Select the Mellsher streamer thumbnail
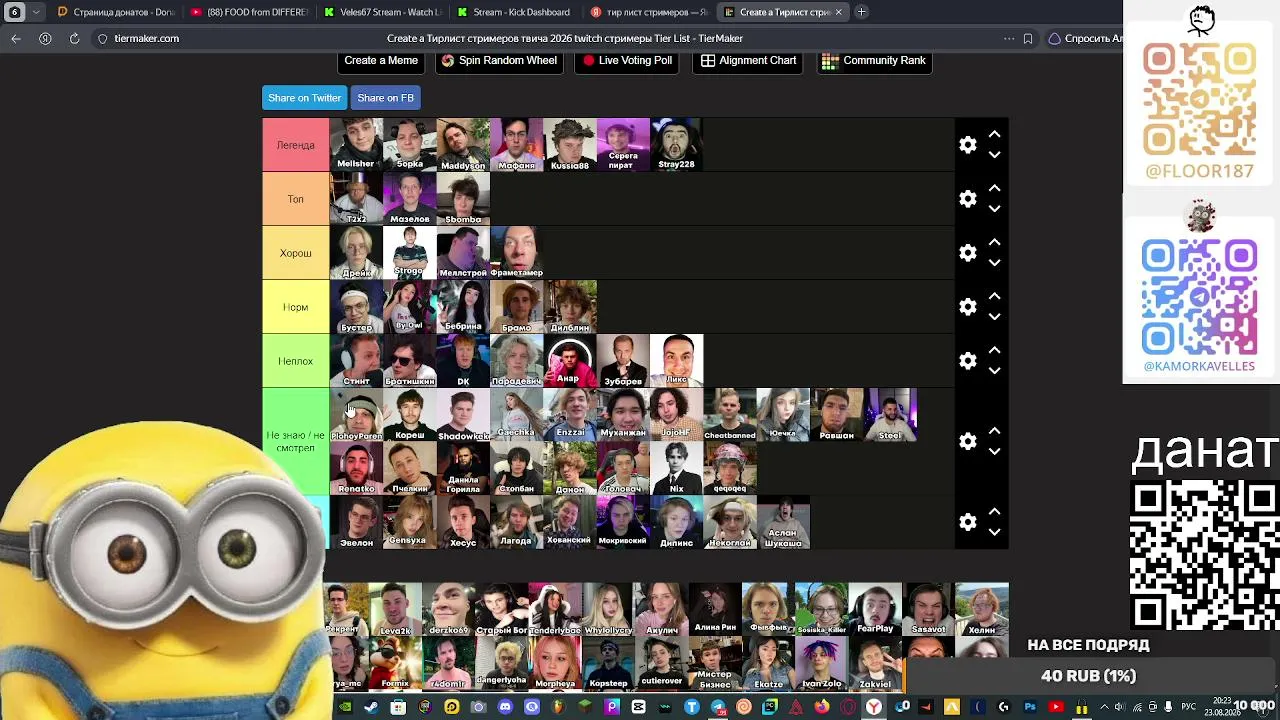The height and width of the screenshot is (720, 1280). coord(356,144)
